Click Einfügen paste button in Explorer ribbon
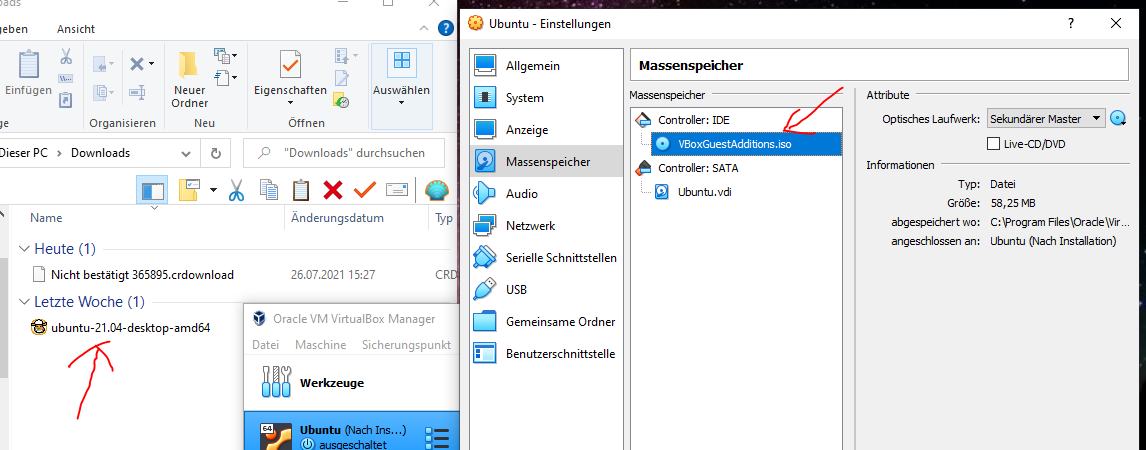Image resolution: width=1146 pixels, height=450 pixels. (x=29, y=74)
